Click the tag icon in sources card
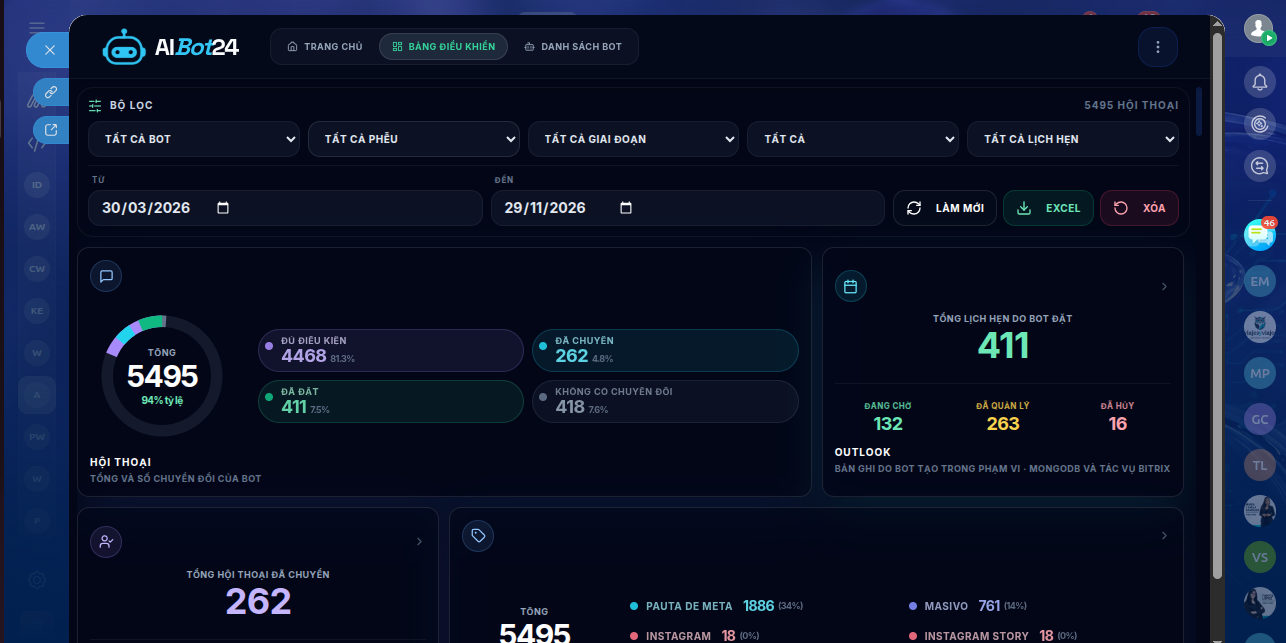The height and width of the screenshot is (643, 1286). [478, 536]
